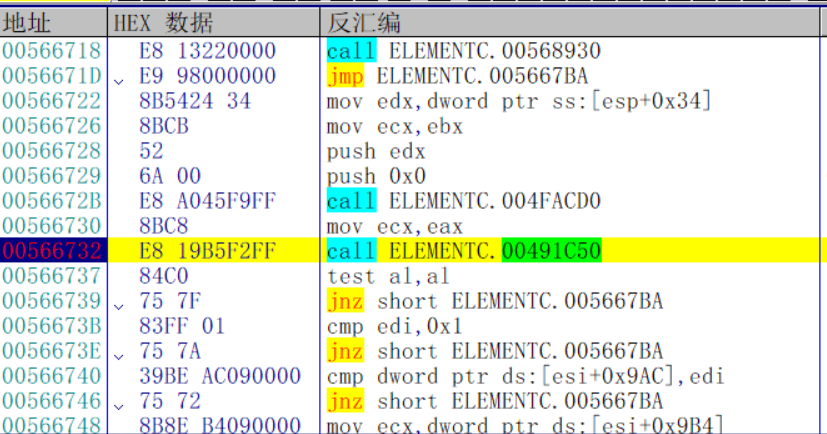Click hex bytes 8BCB
The width and height of the screenshot is (827, 434).
pyautogui.click(x=164, y=126)
